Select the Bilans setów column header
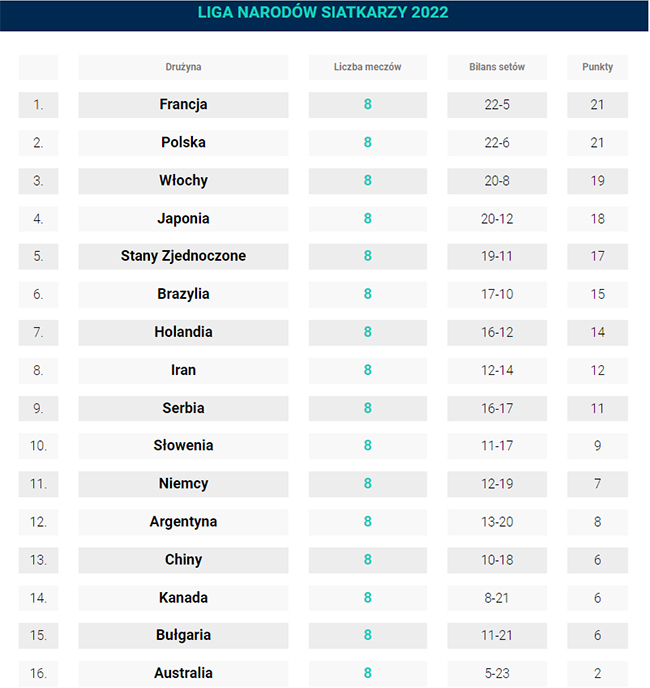 click(496, 67)
